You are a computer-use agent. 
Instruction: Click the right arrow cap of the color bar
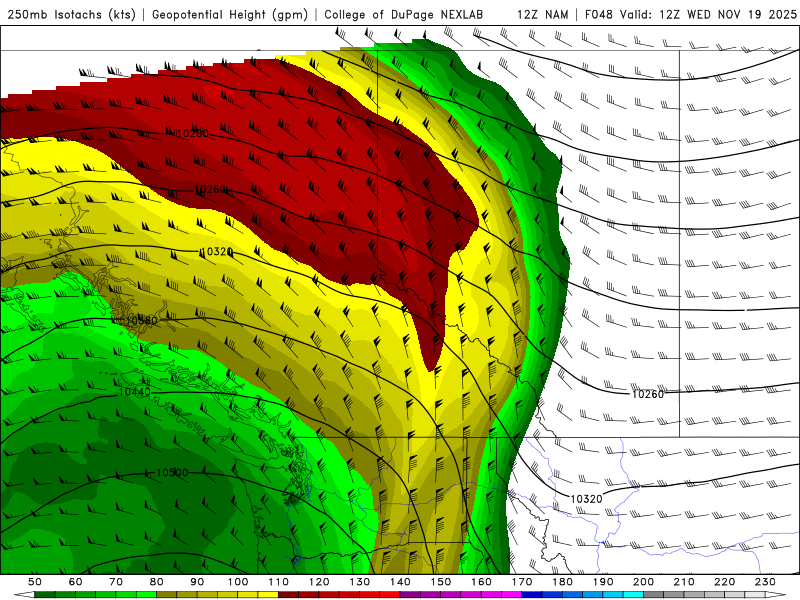776,595
